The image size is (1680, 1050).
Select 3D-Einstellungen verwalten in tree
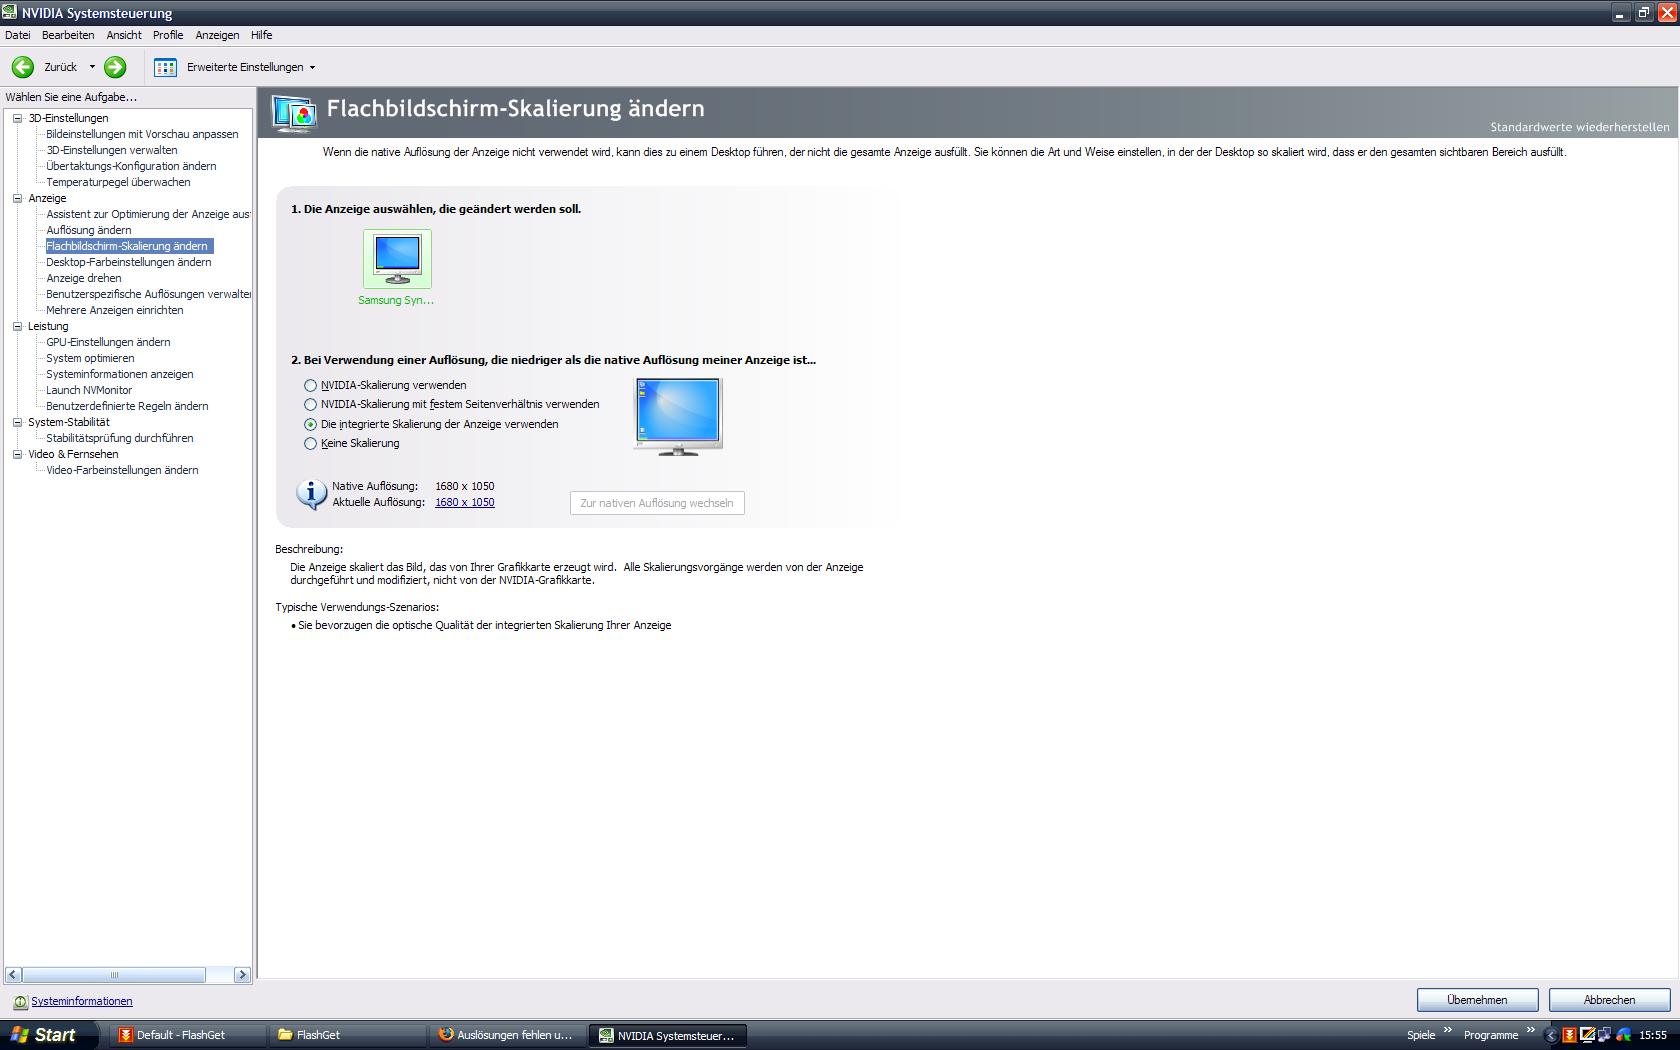click(x=111, y=150)
